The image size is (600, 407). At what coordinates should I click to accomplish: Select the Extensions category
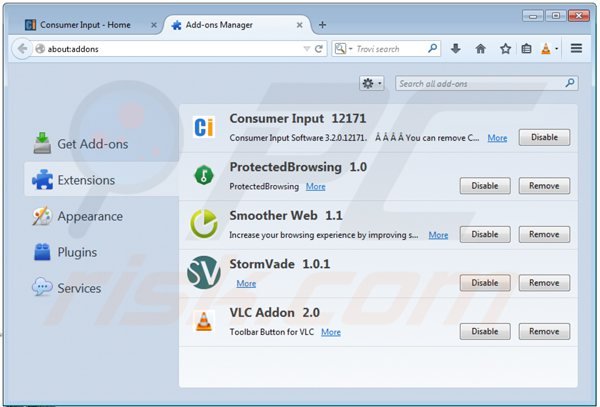pyautogui.click(x=101, y=180)
